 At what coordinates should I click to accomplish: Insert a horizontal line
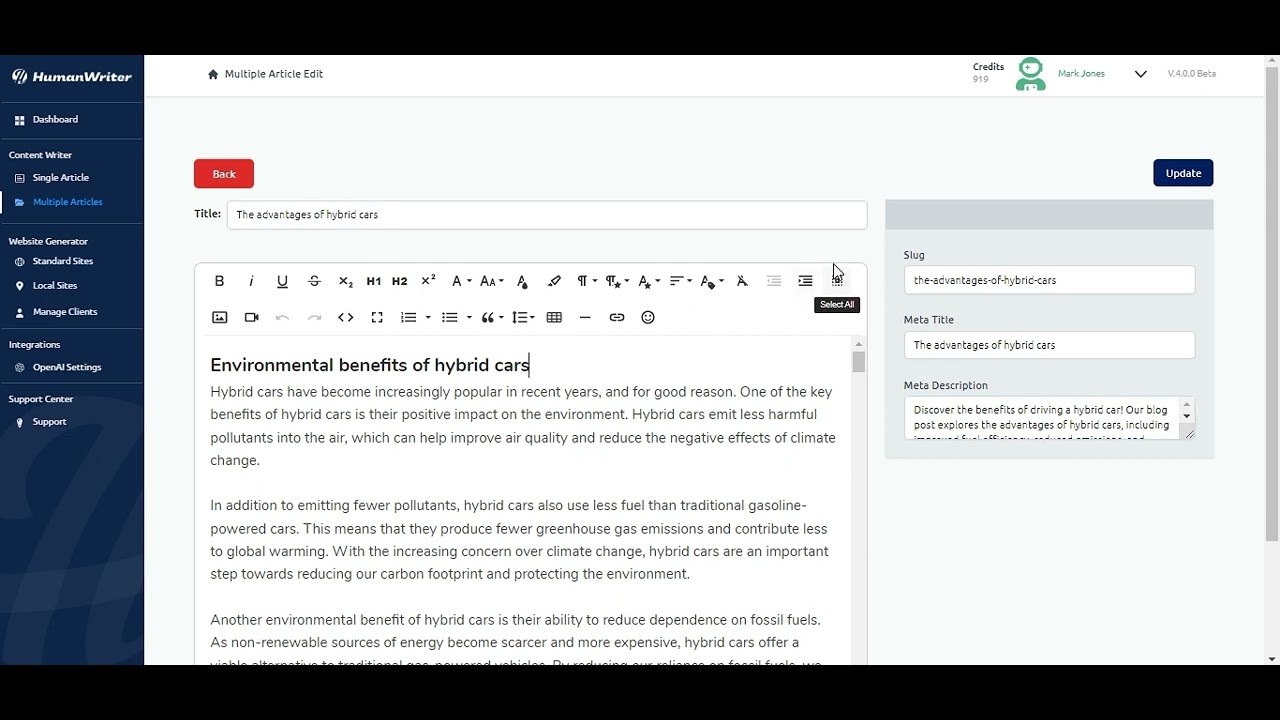[x=585, y=317]
